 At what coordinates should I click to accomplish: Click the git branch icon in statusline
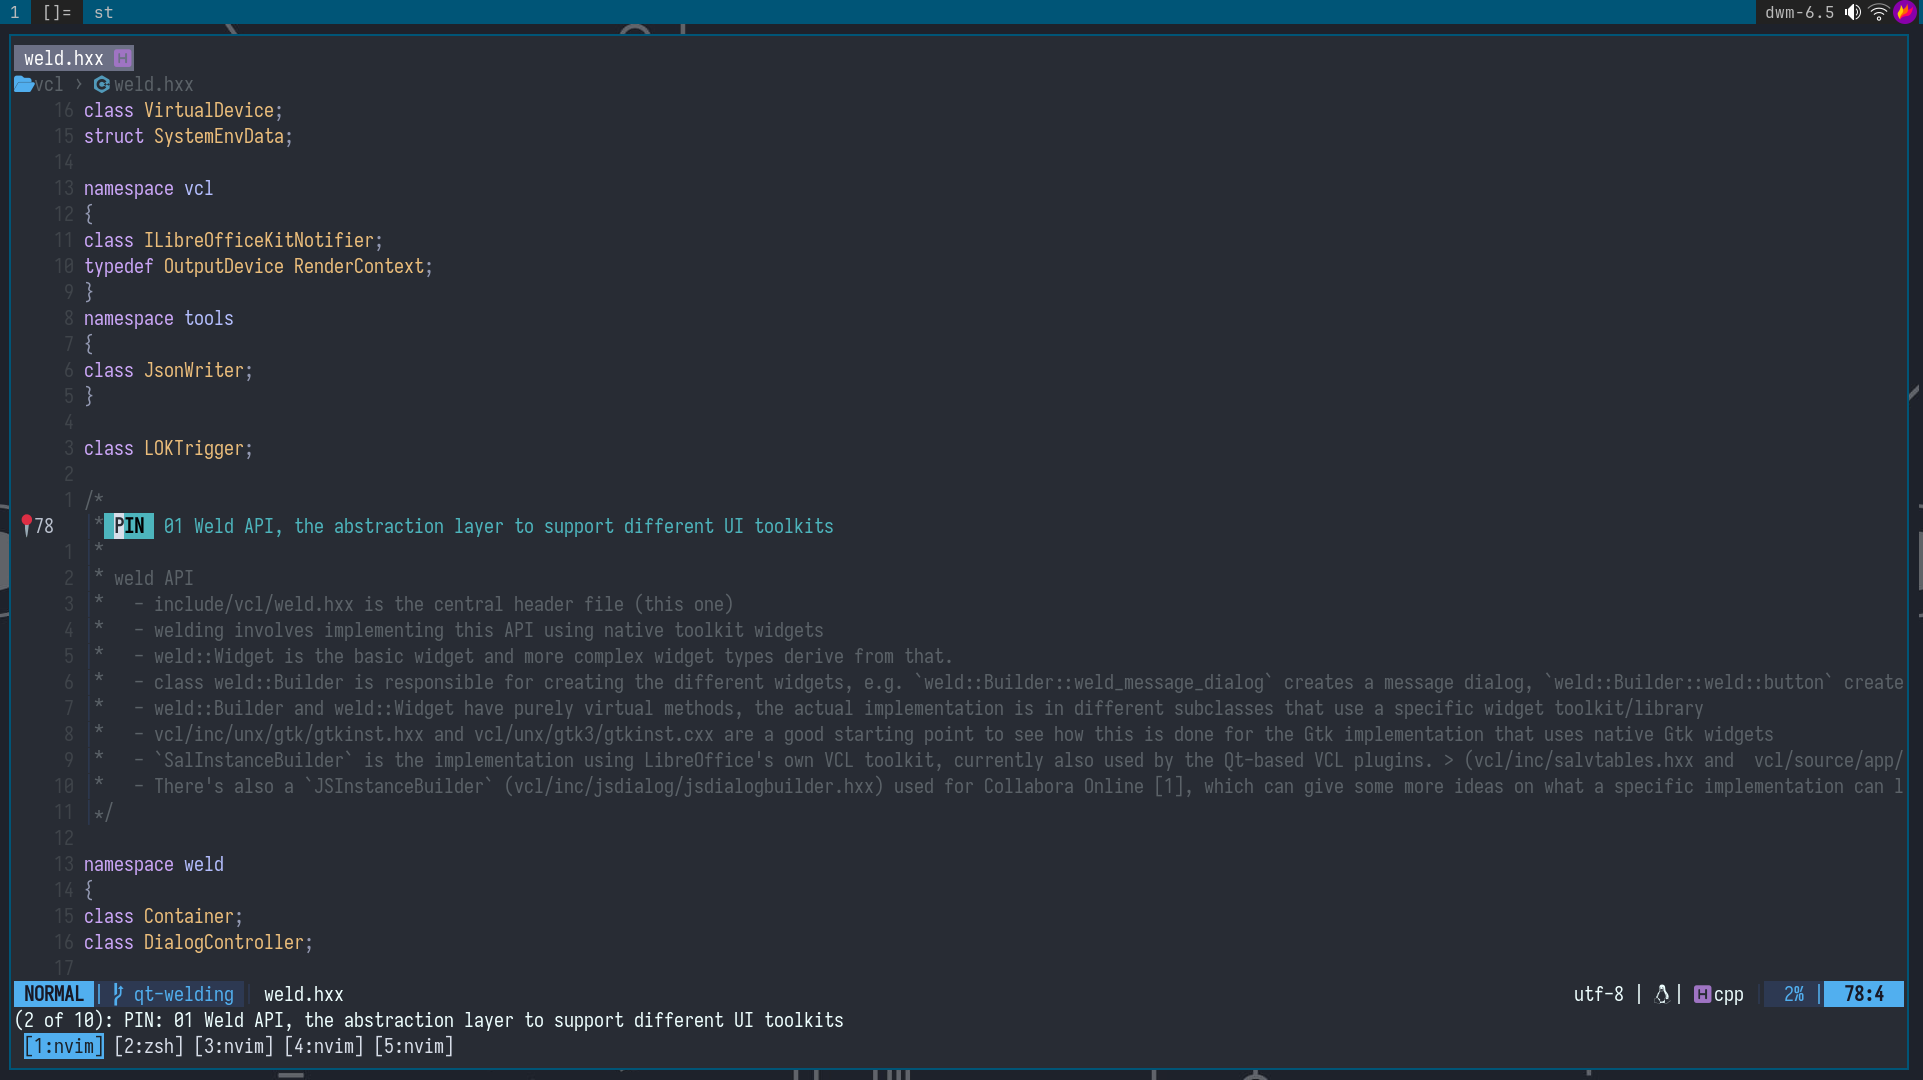click(118, 994)
